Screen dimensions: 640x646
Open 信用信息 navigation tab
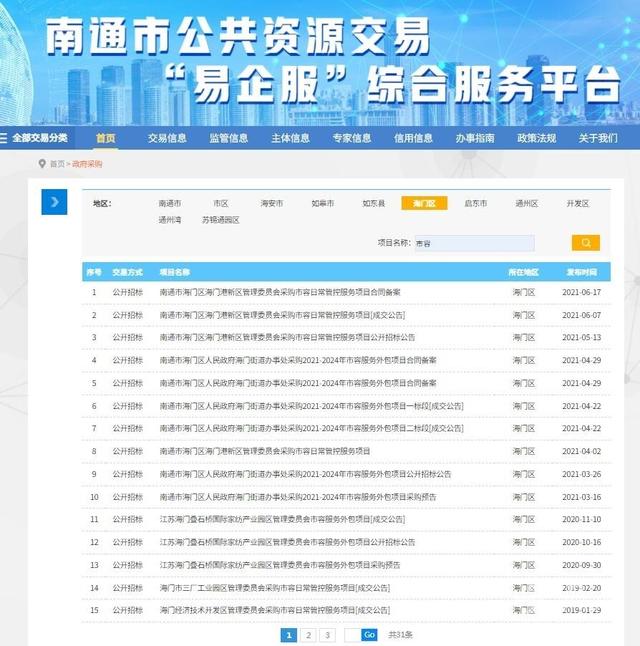click(413, 138)
